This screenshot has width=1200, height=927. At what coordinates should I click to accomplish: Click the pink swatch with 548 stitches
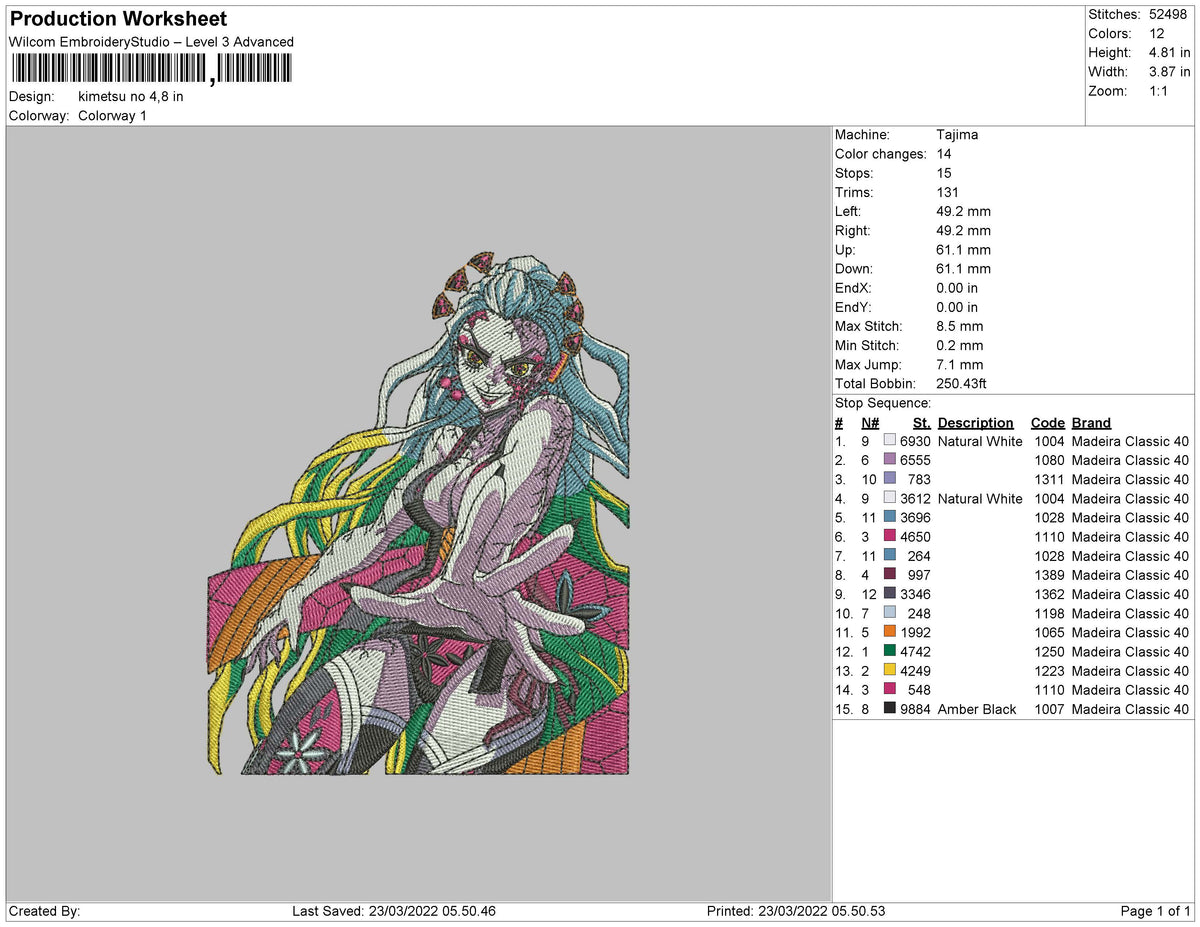point(890,690)
